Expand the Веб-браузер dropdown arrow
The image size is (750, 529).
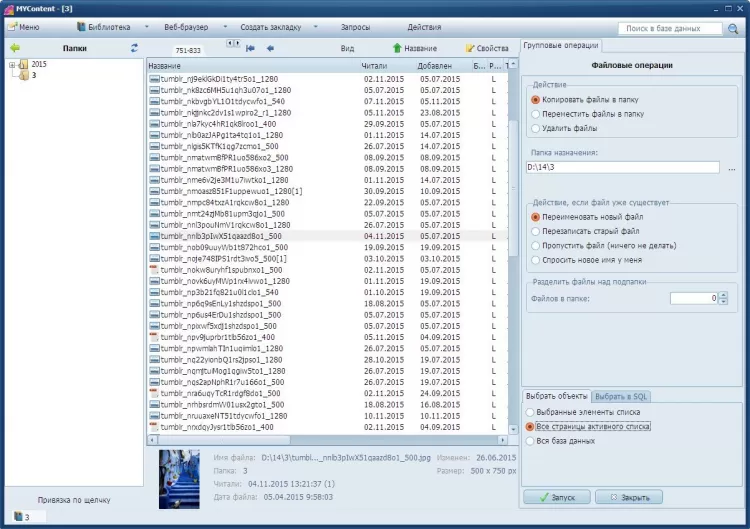pyautogui.click(x=225, y=27)
